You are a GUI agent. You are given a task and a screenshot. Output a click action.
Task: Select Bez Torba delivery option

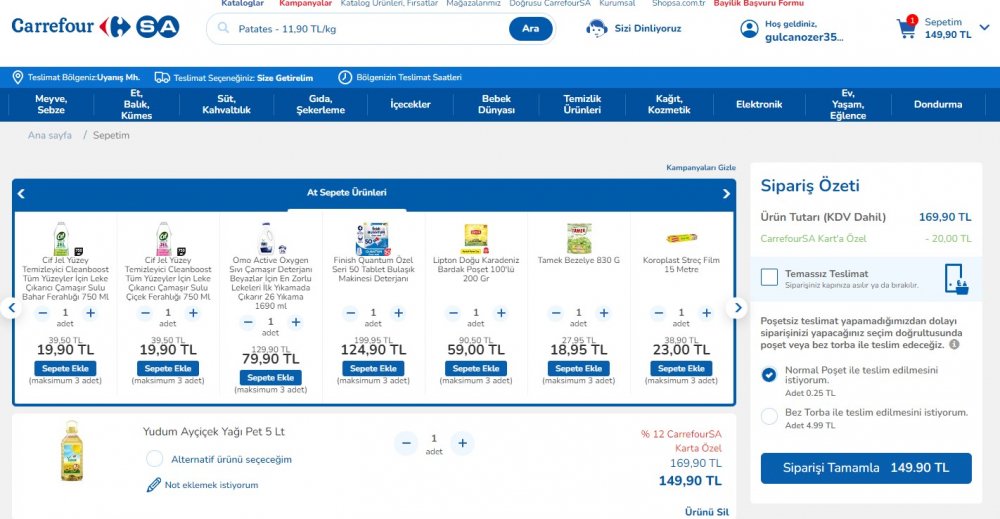tap(769, 416)
